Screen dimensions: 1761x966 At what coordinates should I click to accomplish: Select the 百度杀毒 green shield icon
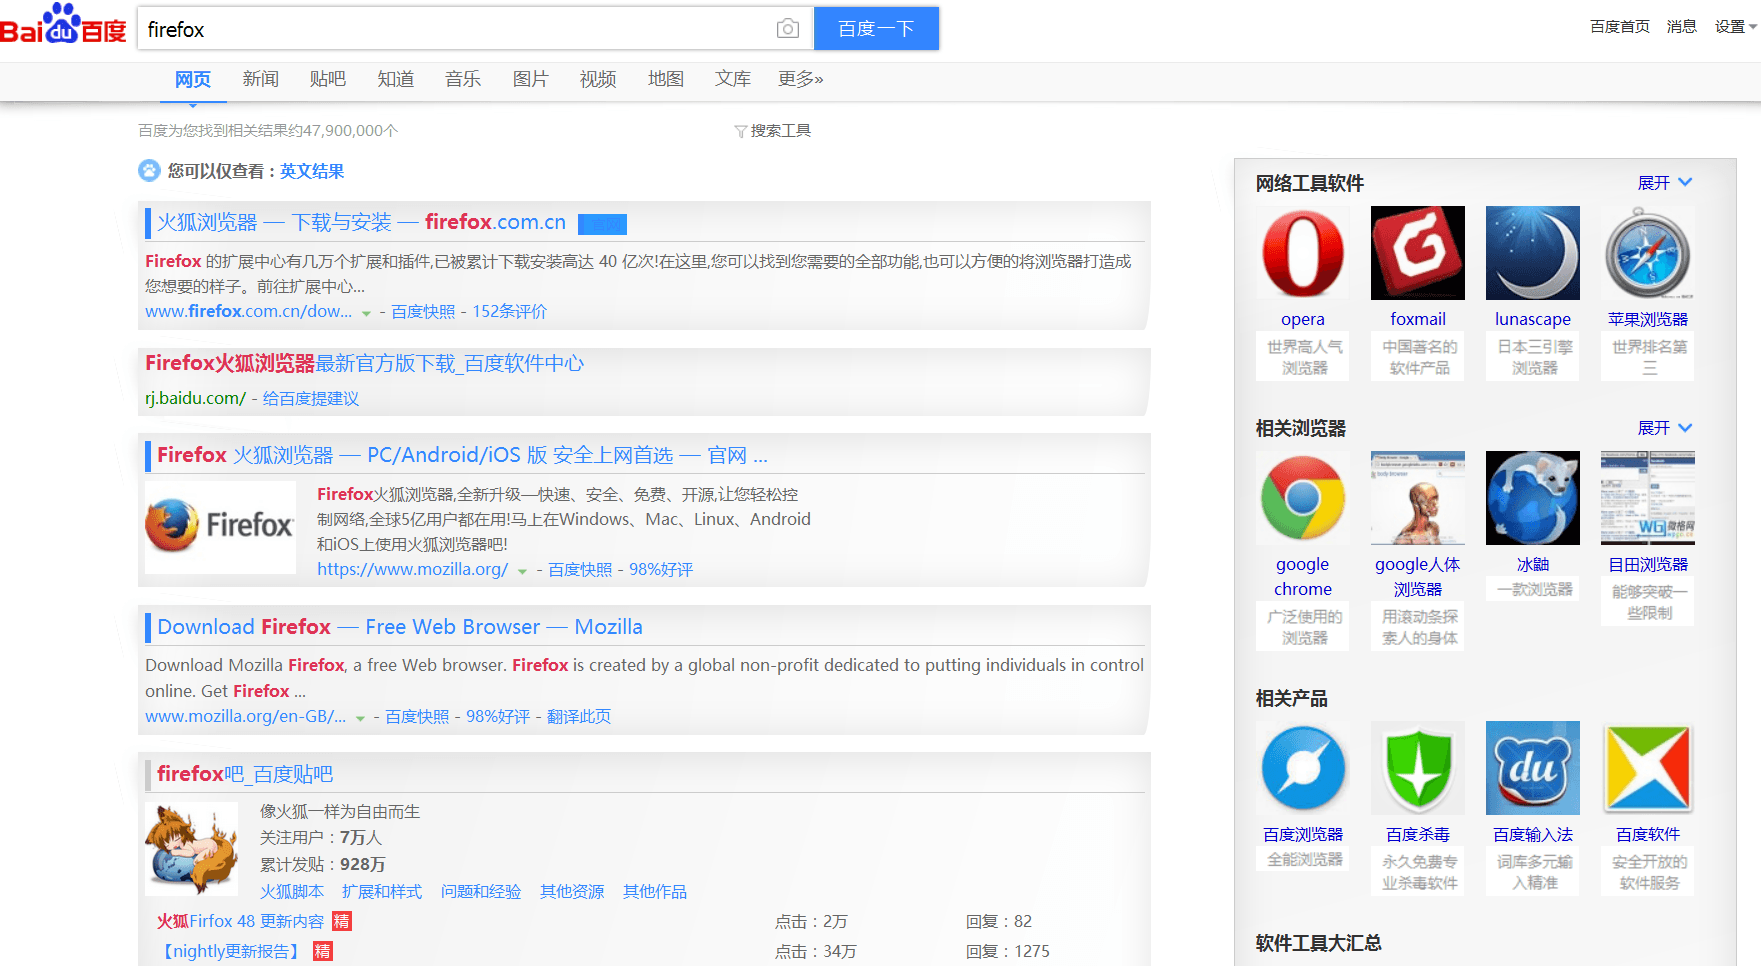[x=1417, y=768]
